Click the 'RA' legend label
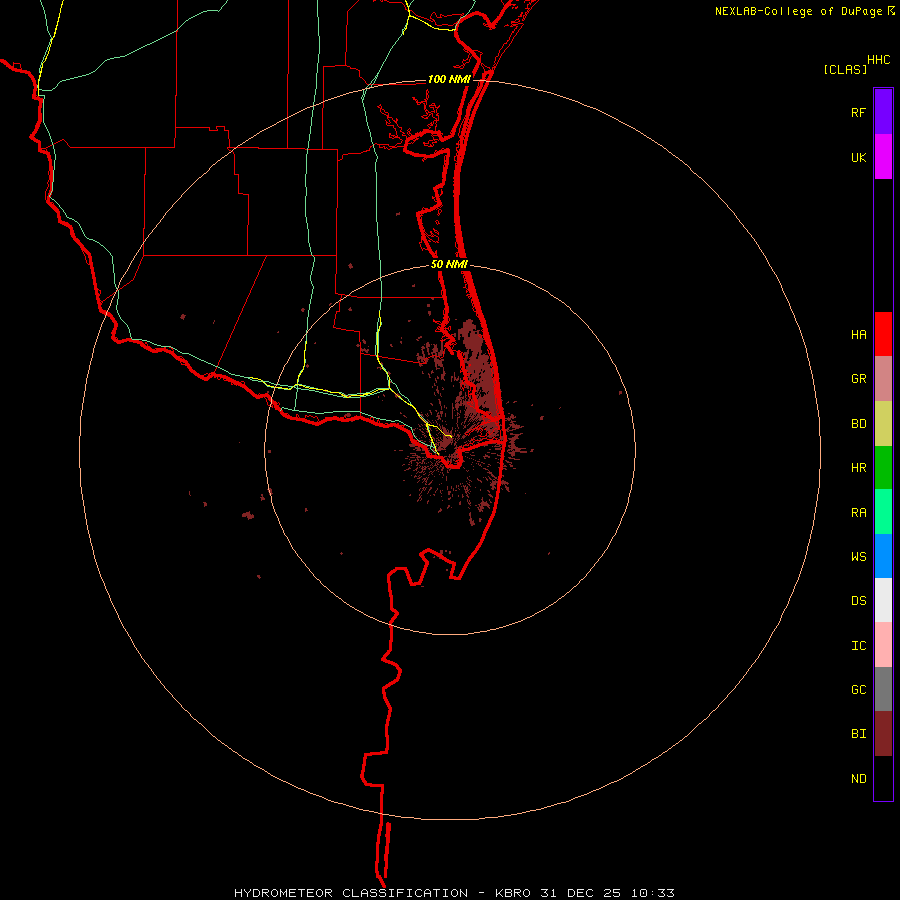The width and height of the screenshot is (900, 900). click(858, 513)
